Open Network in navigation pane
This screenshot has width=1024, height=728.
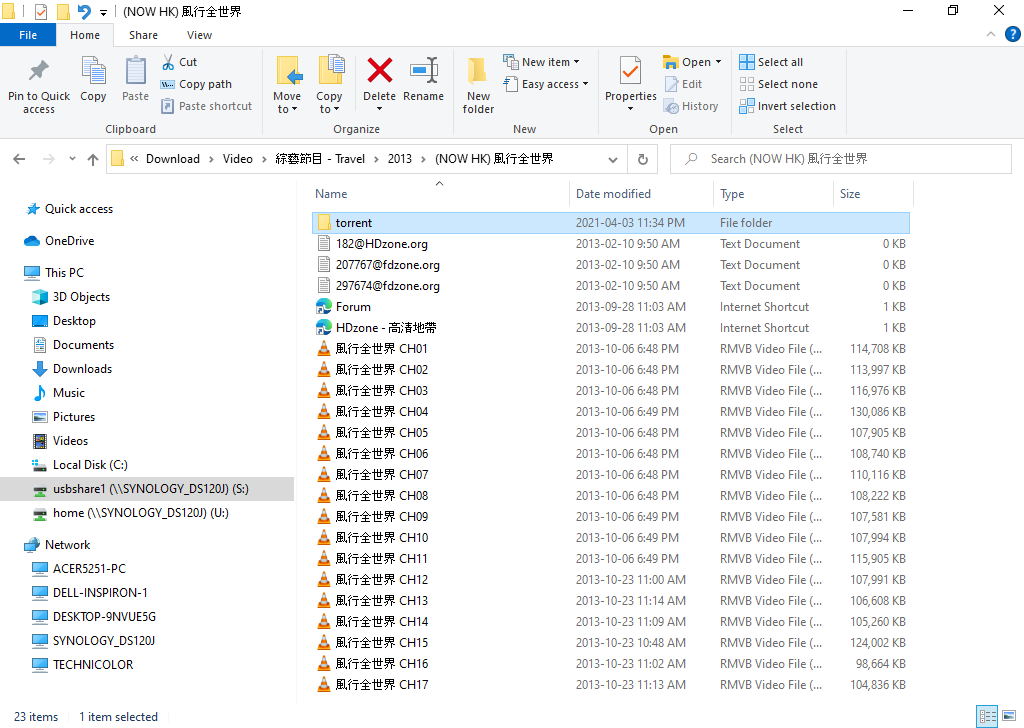(67, 545)
